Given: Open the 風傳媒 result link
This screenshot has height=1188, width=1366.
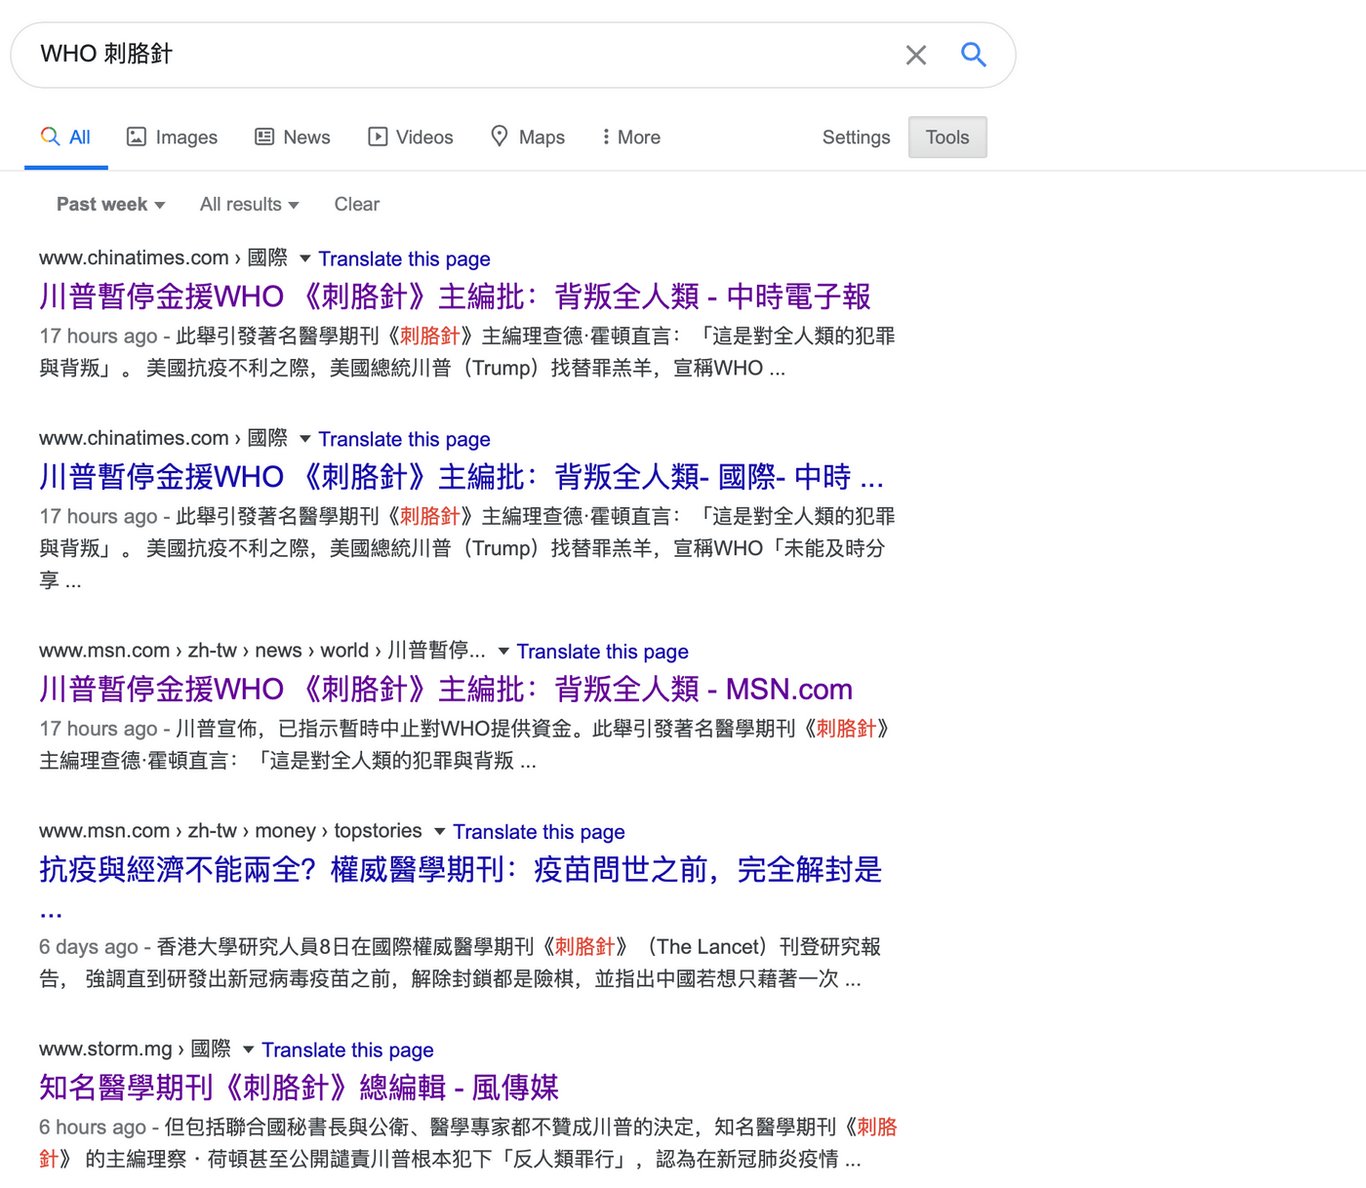Looking at the screenshot, I should tap(299, 1087).
